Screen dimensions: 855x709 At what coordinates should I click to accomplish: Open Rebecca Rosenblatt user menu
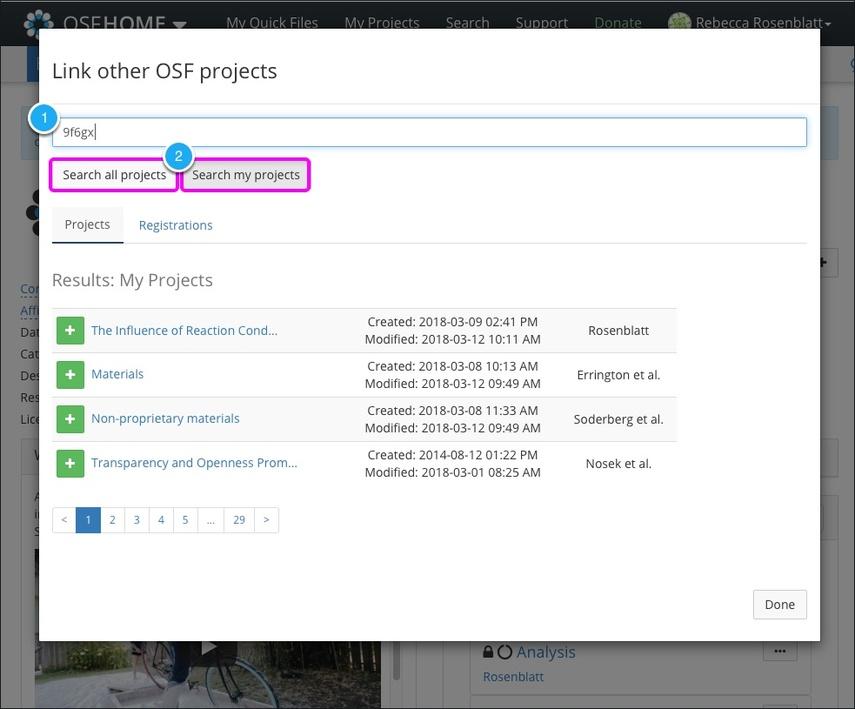763,22
